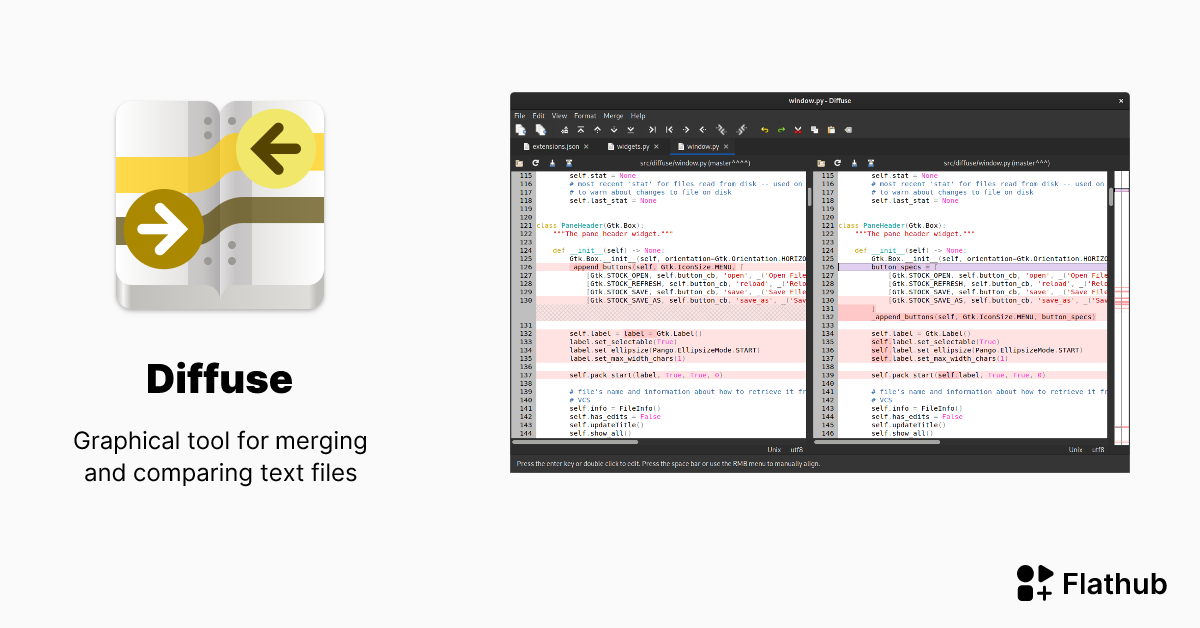This screenshot has height=628, width=1200.
Task: Select the Realign All tool
Action: click(x=564, y=129)
